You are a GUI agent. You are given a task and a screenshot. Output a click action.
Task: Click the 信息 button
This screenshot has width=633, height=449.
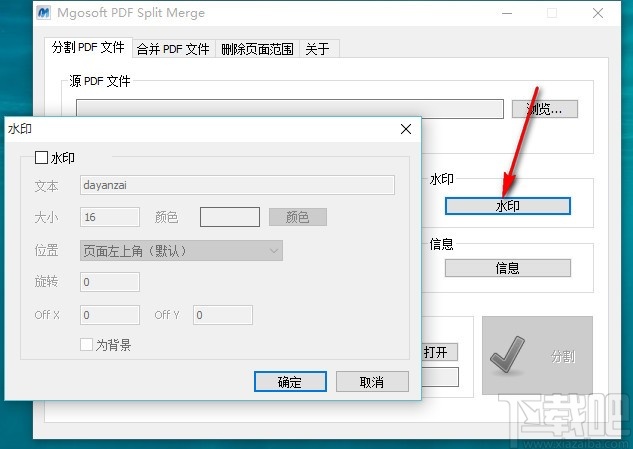coord(508,268)
